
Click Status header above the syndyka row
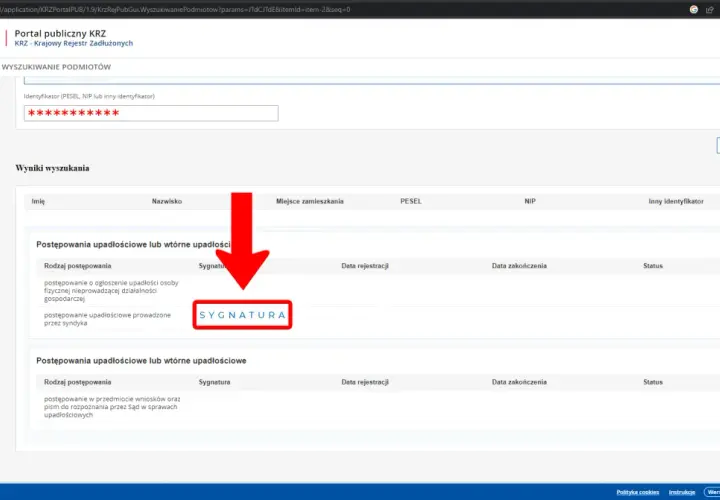pos(653,266)
